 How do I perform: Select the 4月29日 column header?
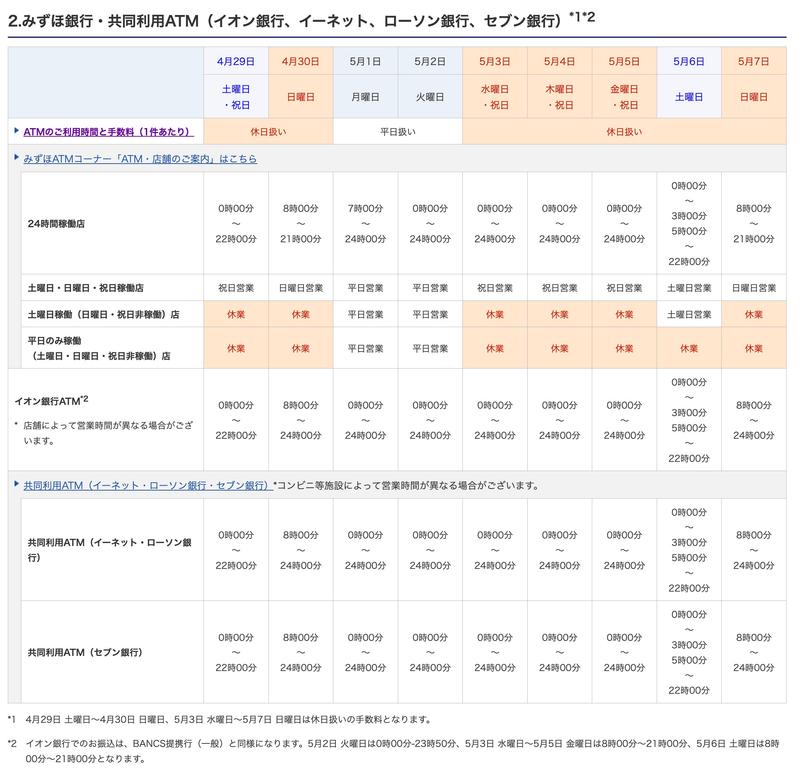coord(236,61)
